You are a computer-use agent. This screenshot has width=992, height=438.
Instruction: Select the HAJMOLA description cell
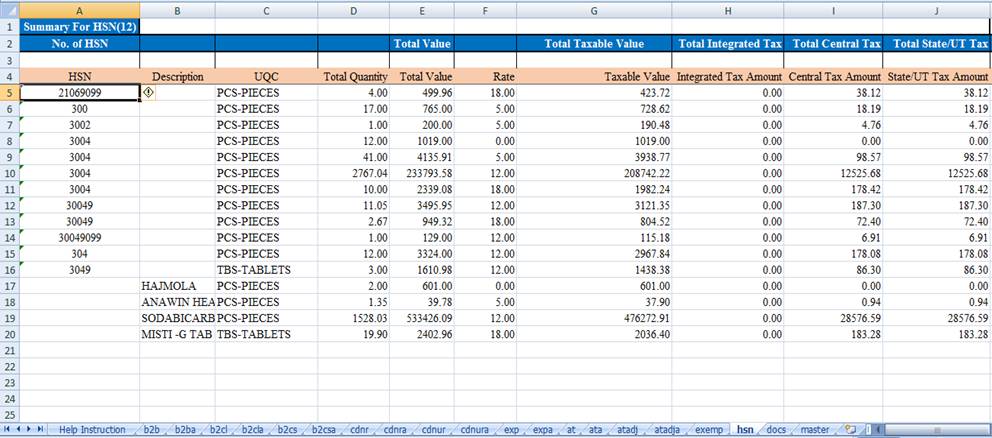coord(177,286)
